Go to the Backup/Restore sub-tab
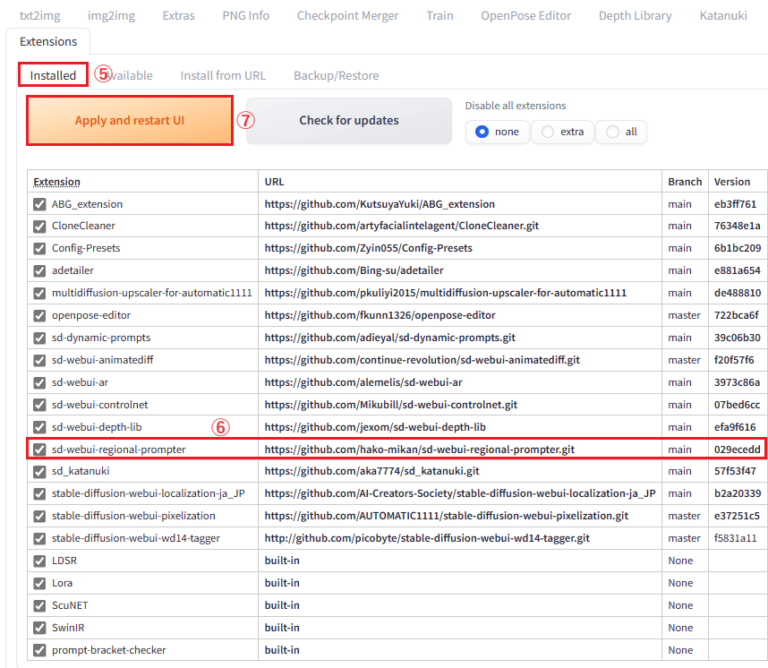 point(336,76)
